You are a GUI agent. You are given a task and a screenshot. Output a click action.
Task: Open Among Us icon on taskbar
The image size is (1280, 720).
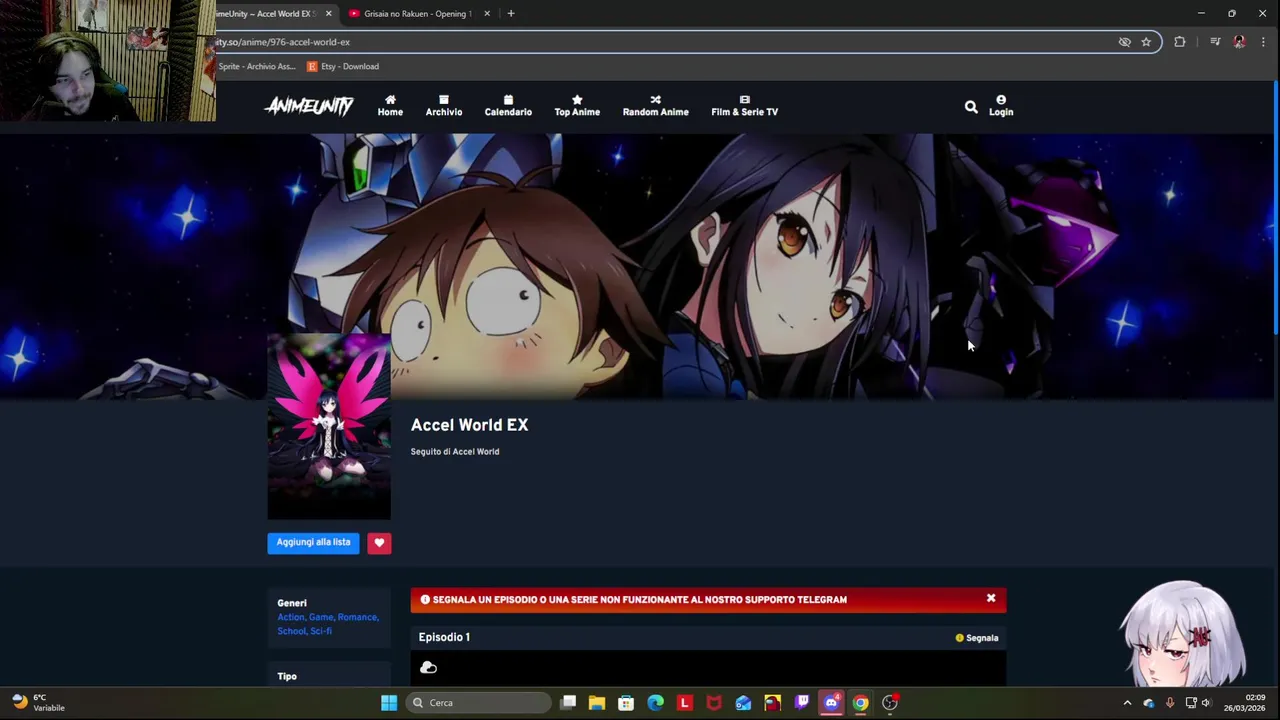coord(772,703)
